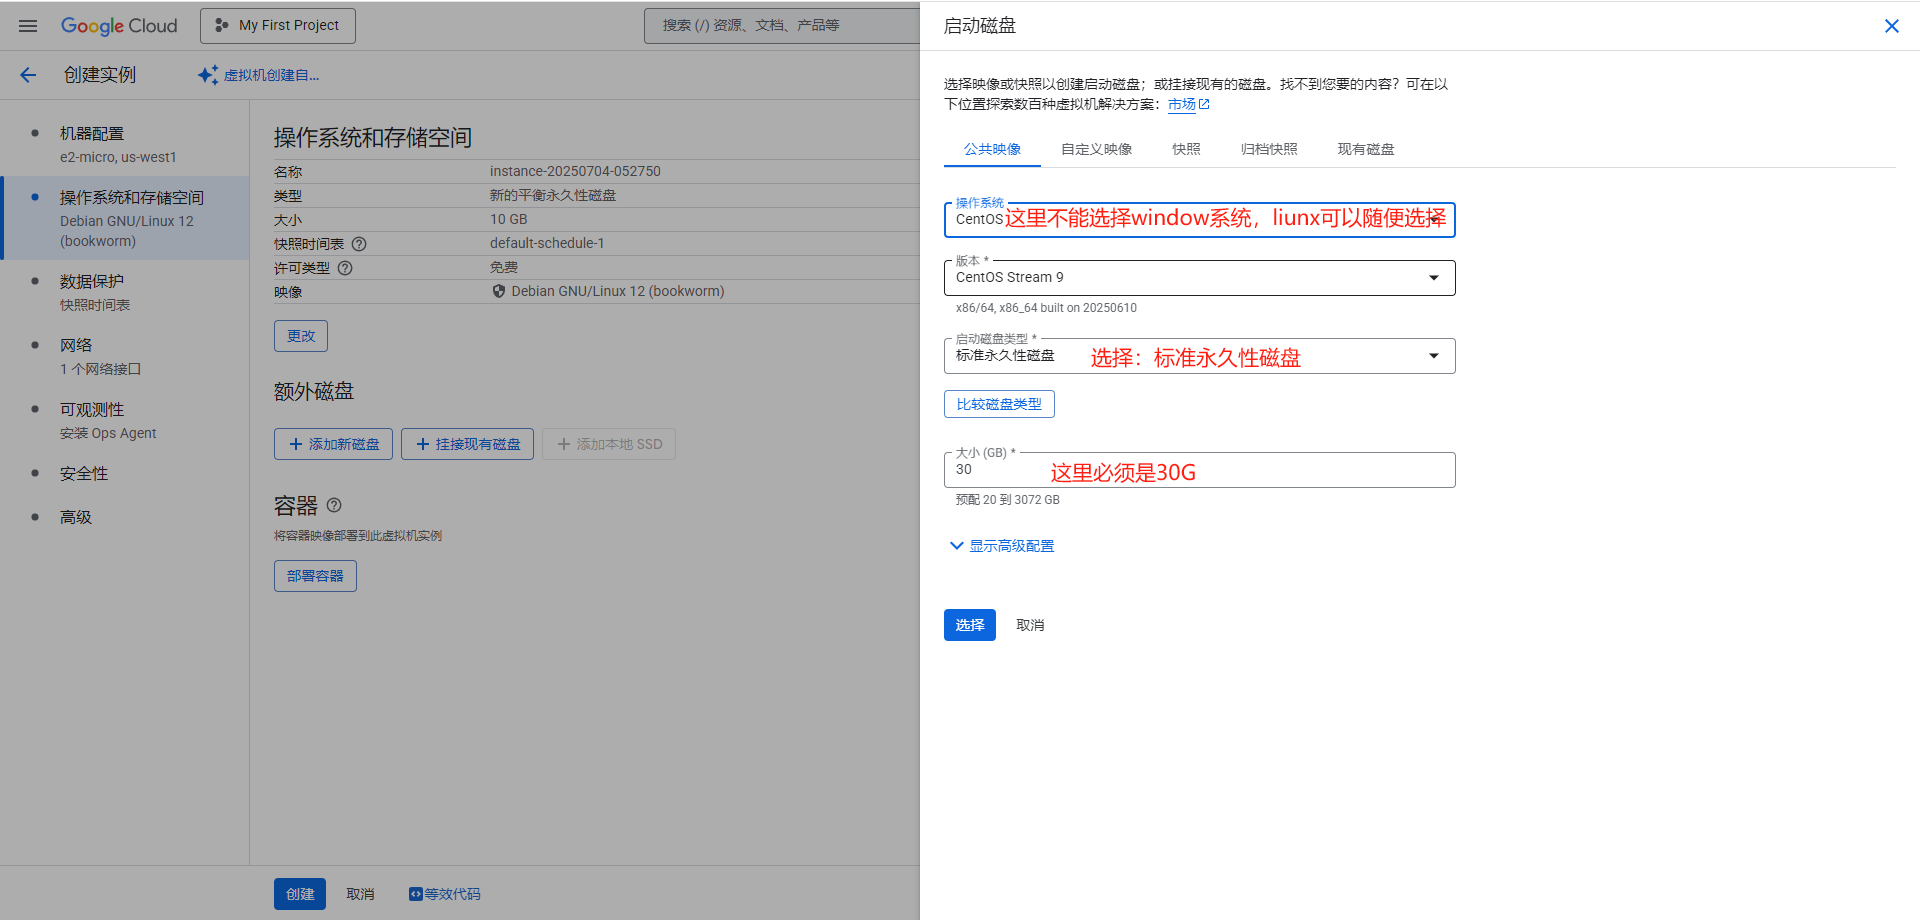Click 取消 in the bottom bar
Screen dimensions: 1920x920
[x=360, y=894]
